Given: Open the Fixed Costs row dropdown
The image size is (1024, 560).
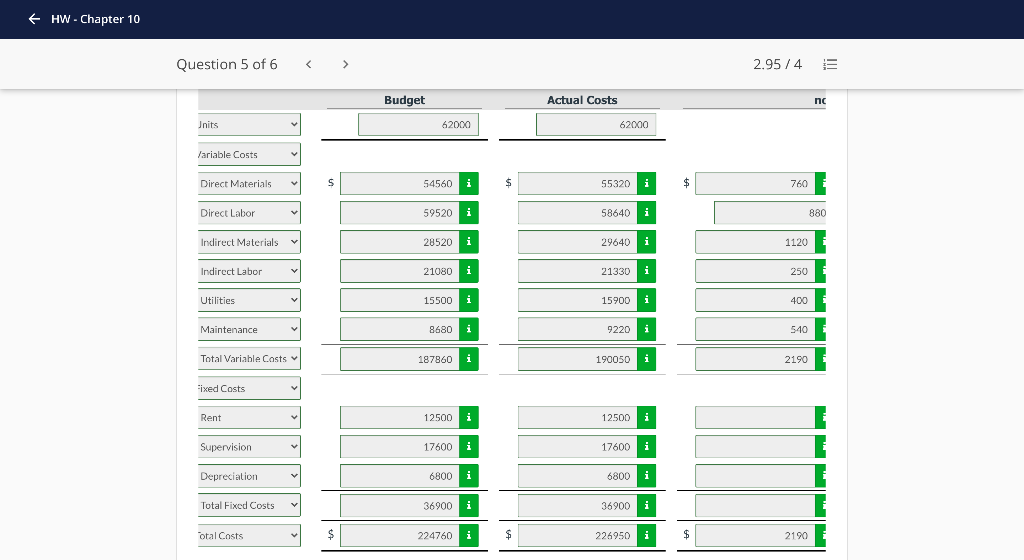Looking at the screenshot, I should point(249,388).
